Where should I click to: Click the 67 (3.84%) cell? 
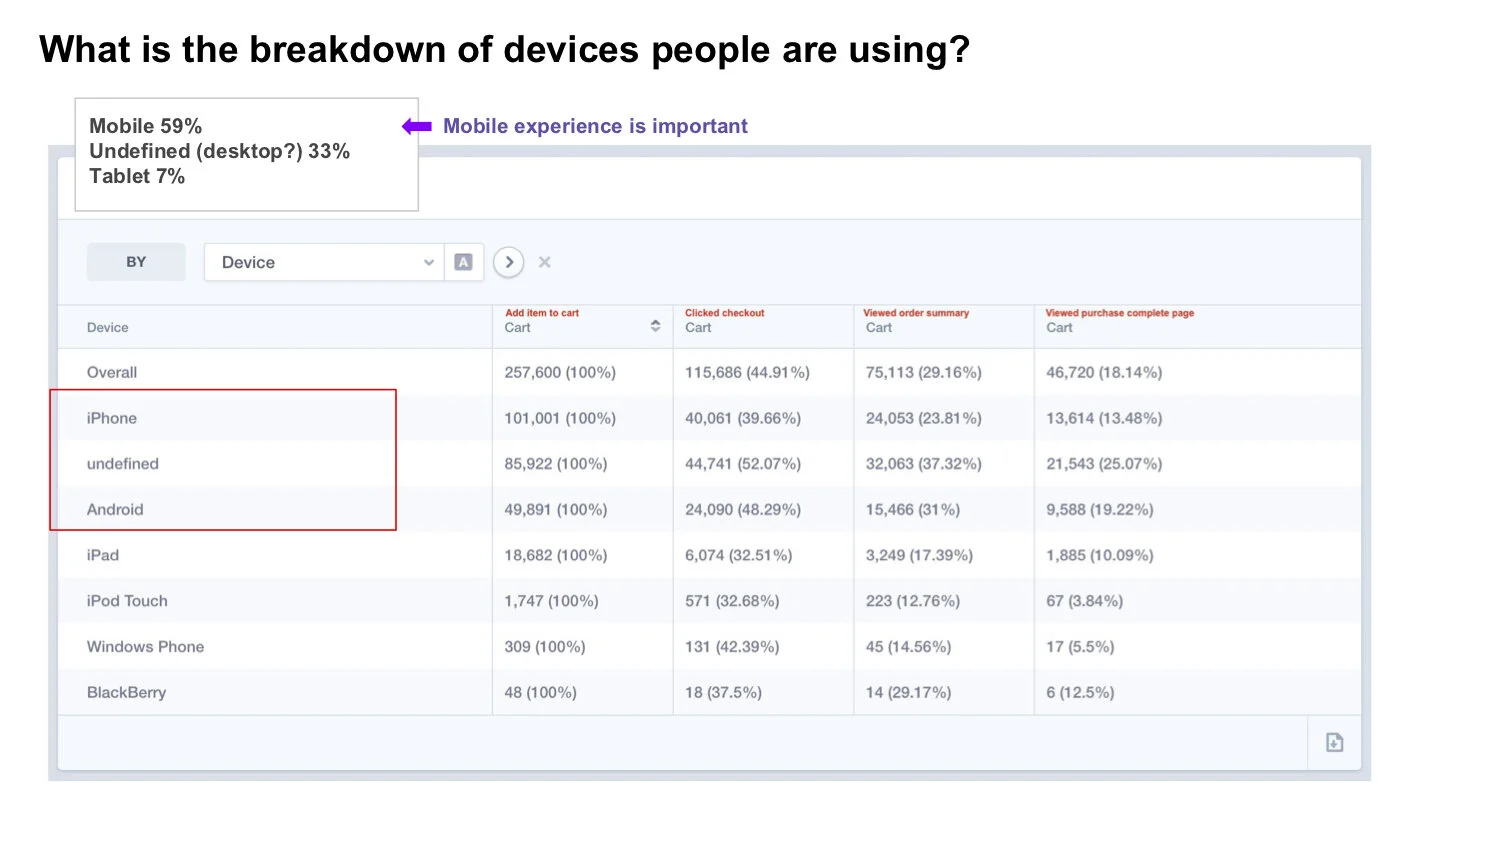(1085, 601)
